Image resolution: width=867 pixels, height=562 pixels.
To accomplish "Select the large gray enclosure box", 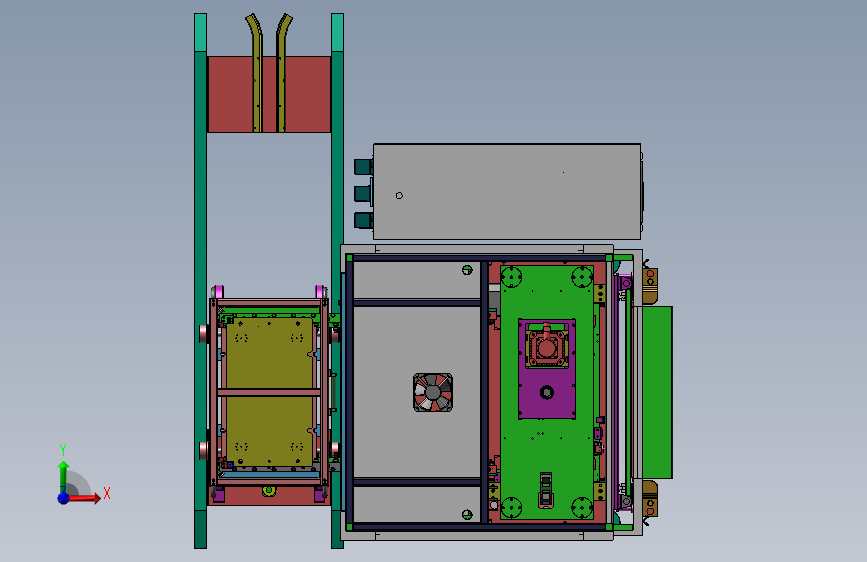I will (507, 191).
